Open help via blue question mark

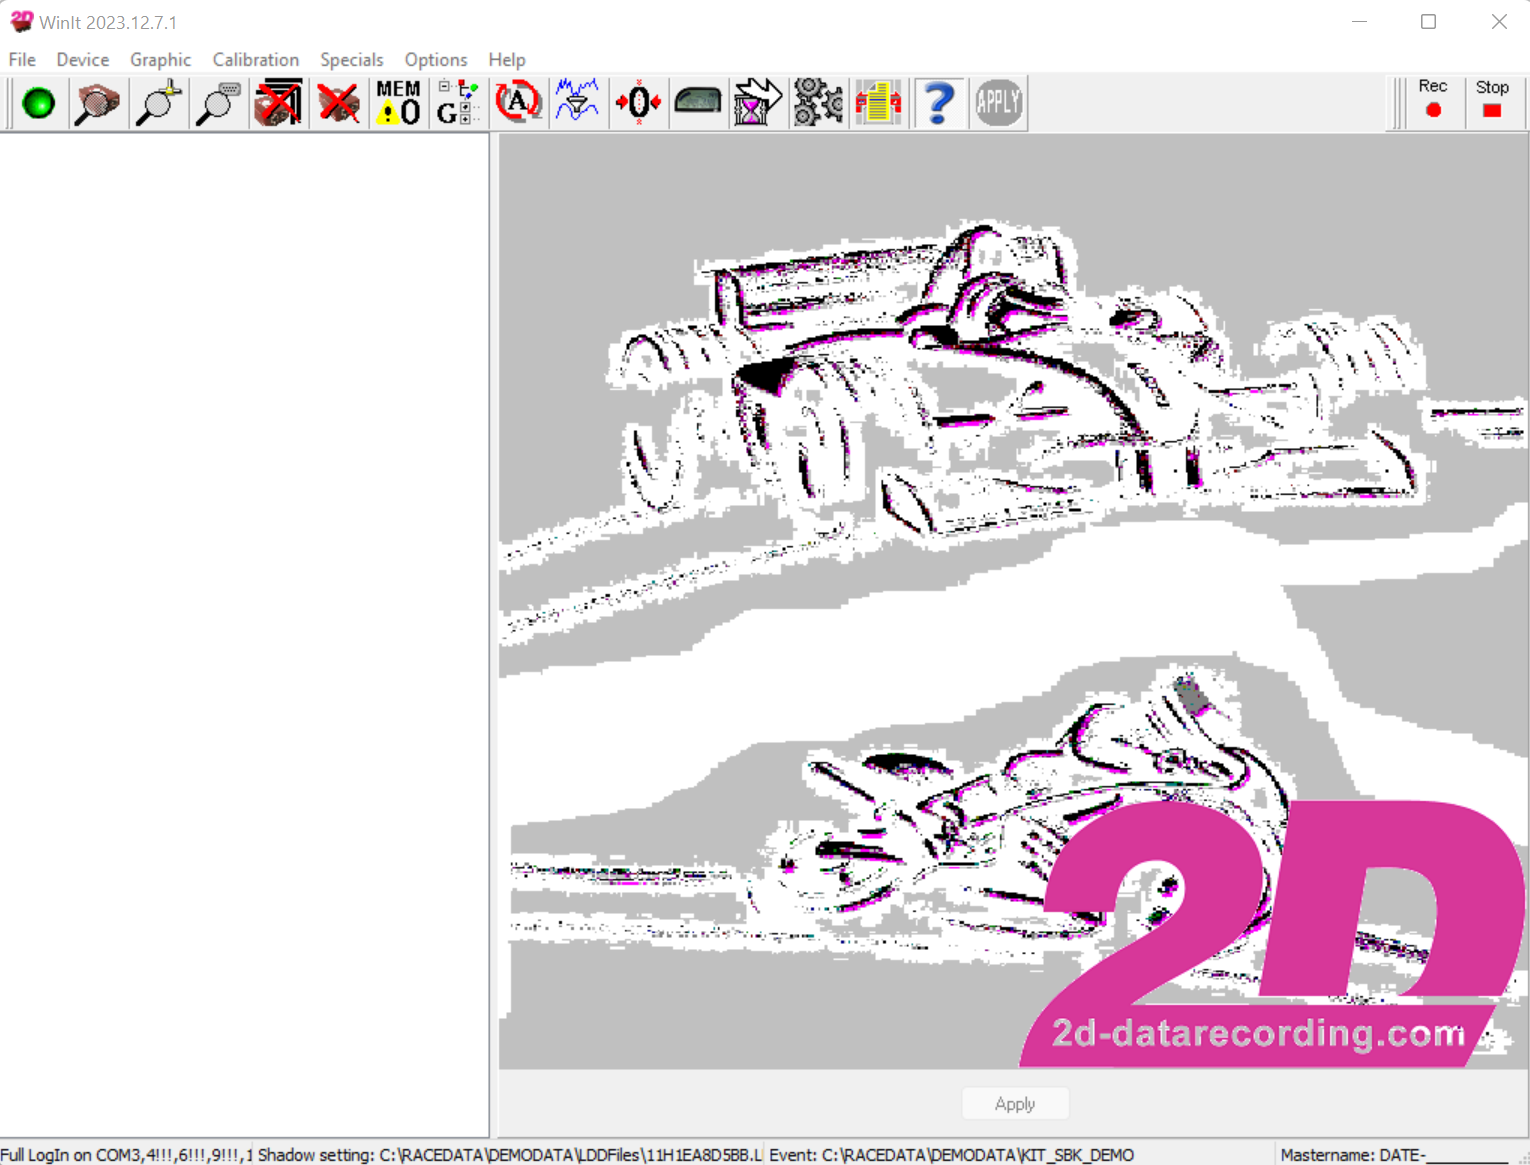coord(938,103)
